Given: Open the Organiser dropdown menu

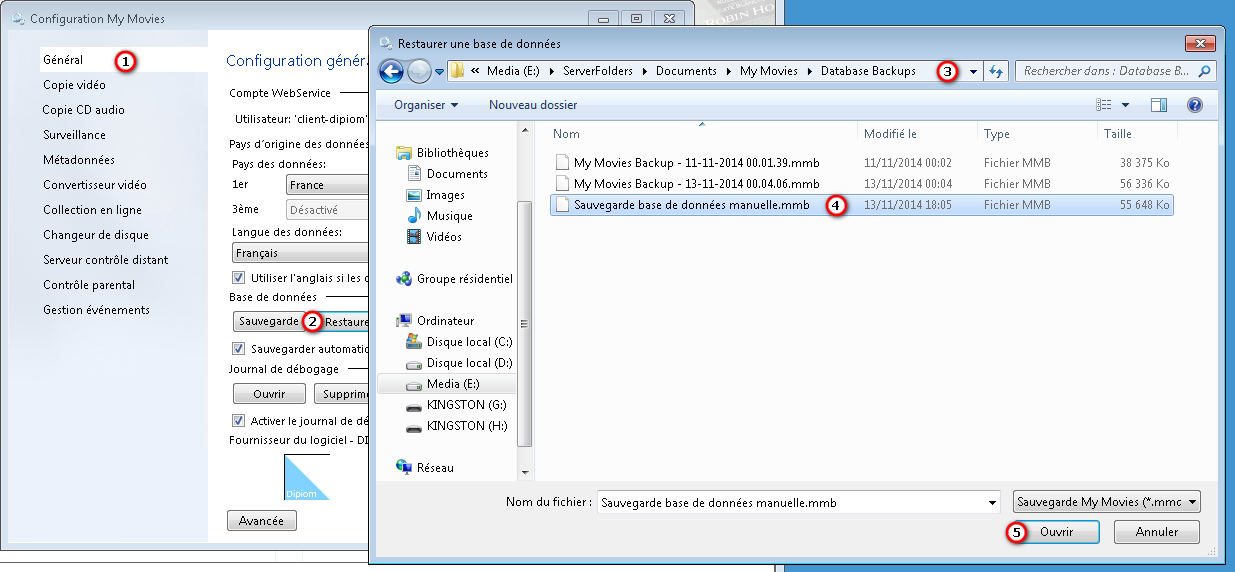Looking at the screenshot, I should 426,105.
